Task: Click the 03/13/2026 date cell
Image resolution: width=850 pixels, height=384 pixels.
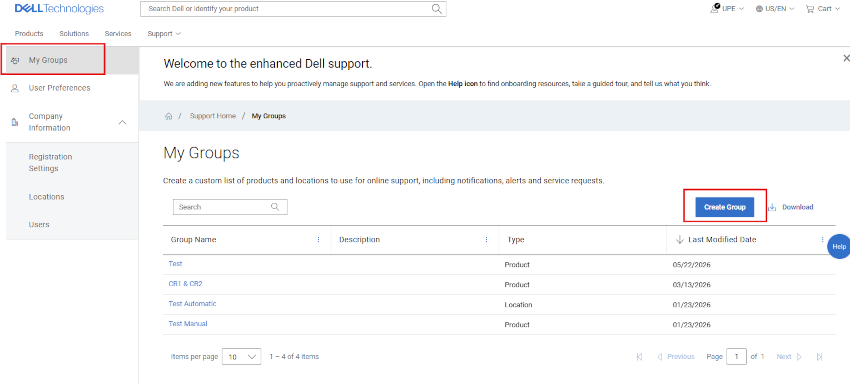Action: point(691,285)
